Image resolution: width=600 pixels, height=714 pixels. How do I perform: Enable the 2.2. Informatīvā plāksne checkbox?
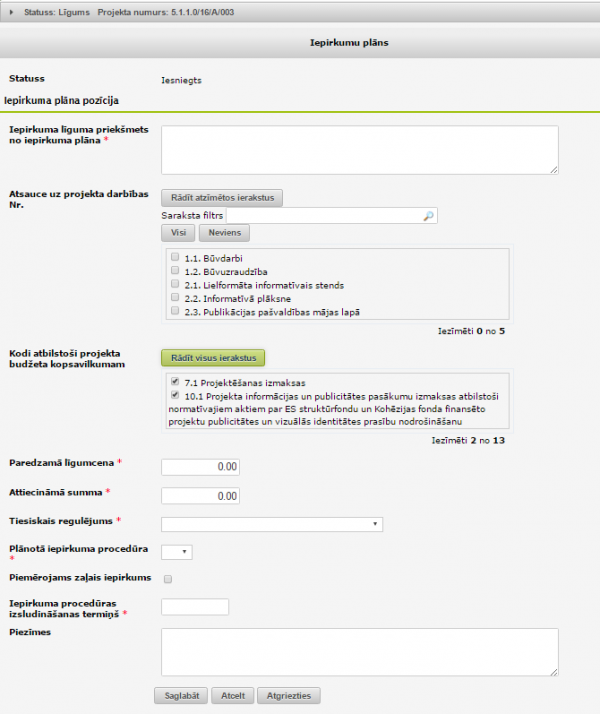pyautogui.click(x=176, y=298)
